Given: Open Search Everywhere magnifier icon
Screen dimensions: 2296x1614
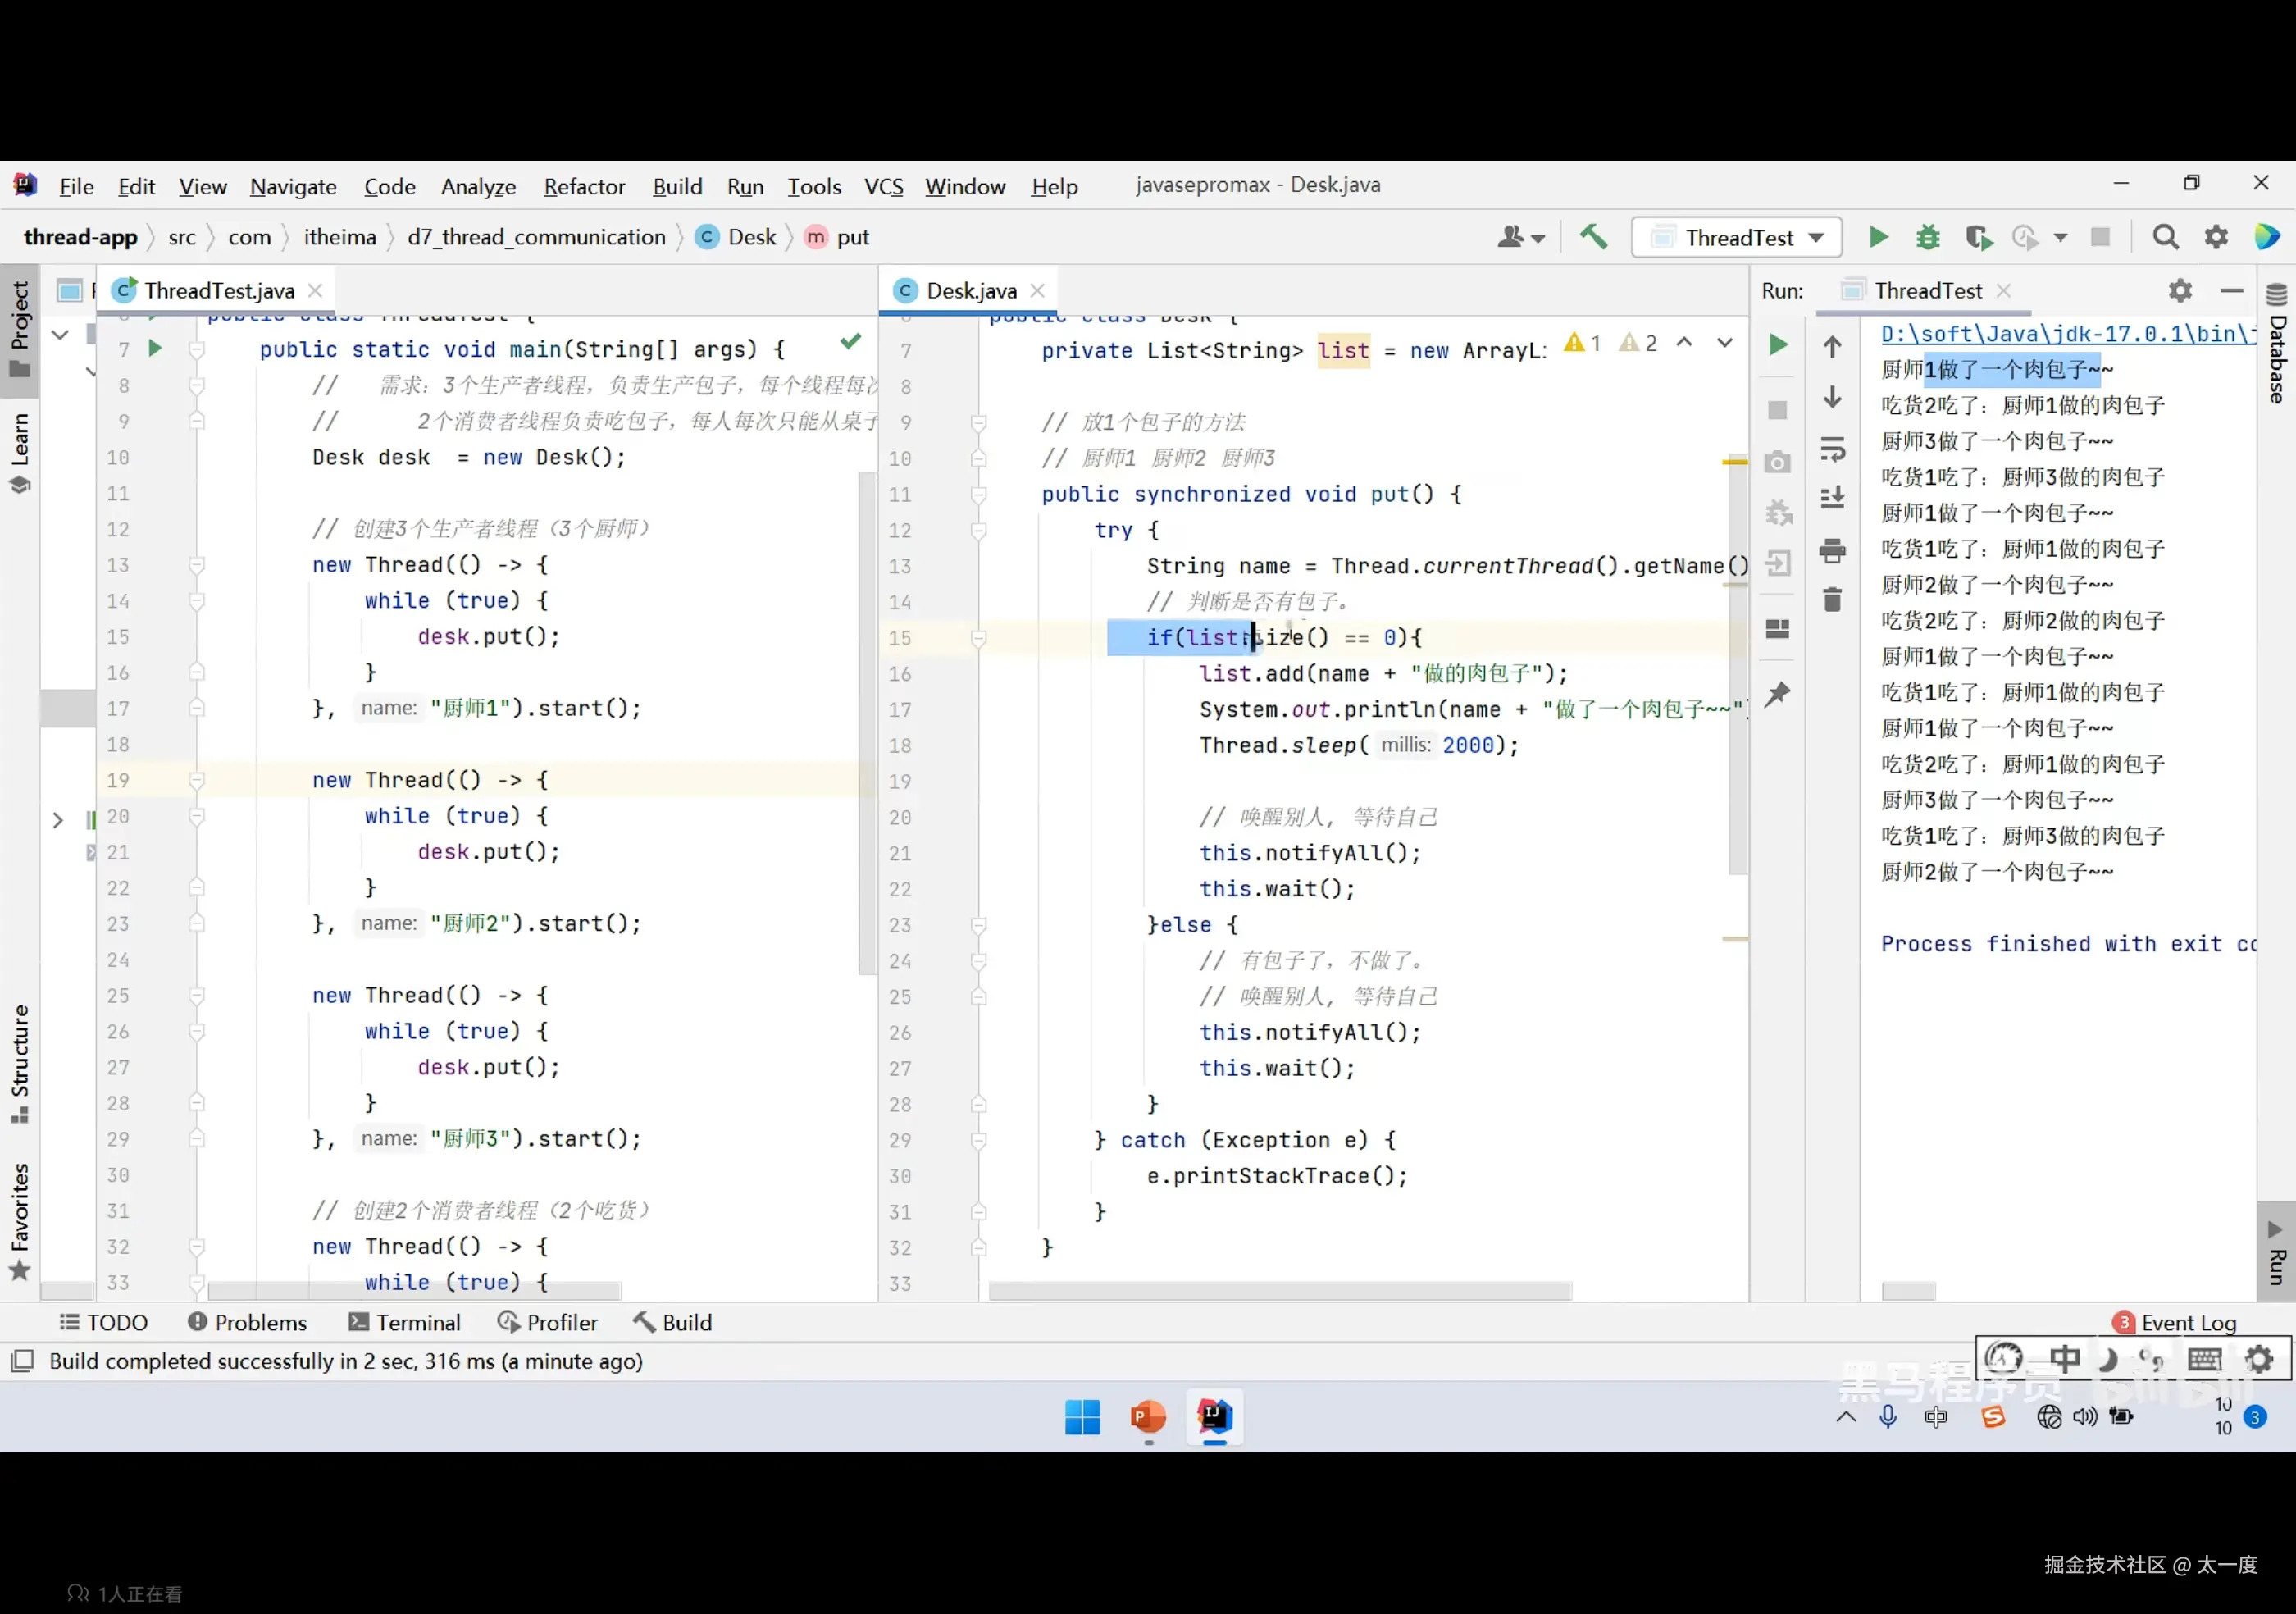Looking at the screenshot, I should point(2165,237).
